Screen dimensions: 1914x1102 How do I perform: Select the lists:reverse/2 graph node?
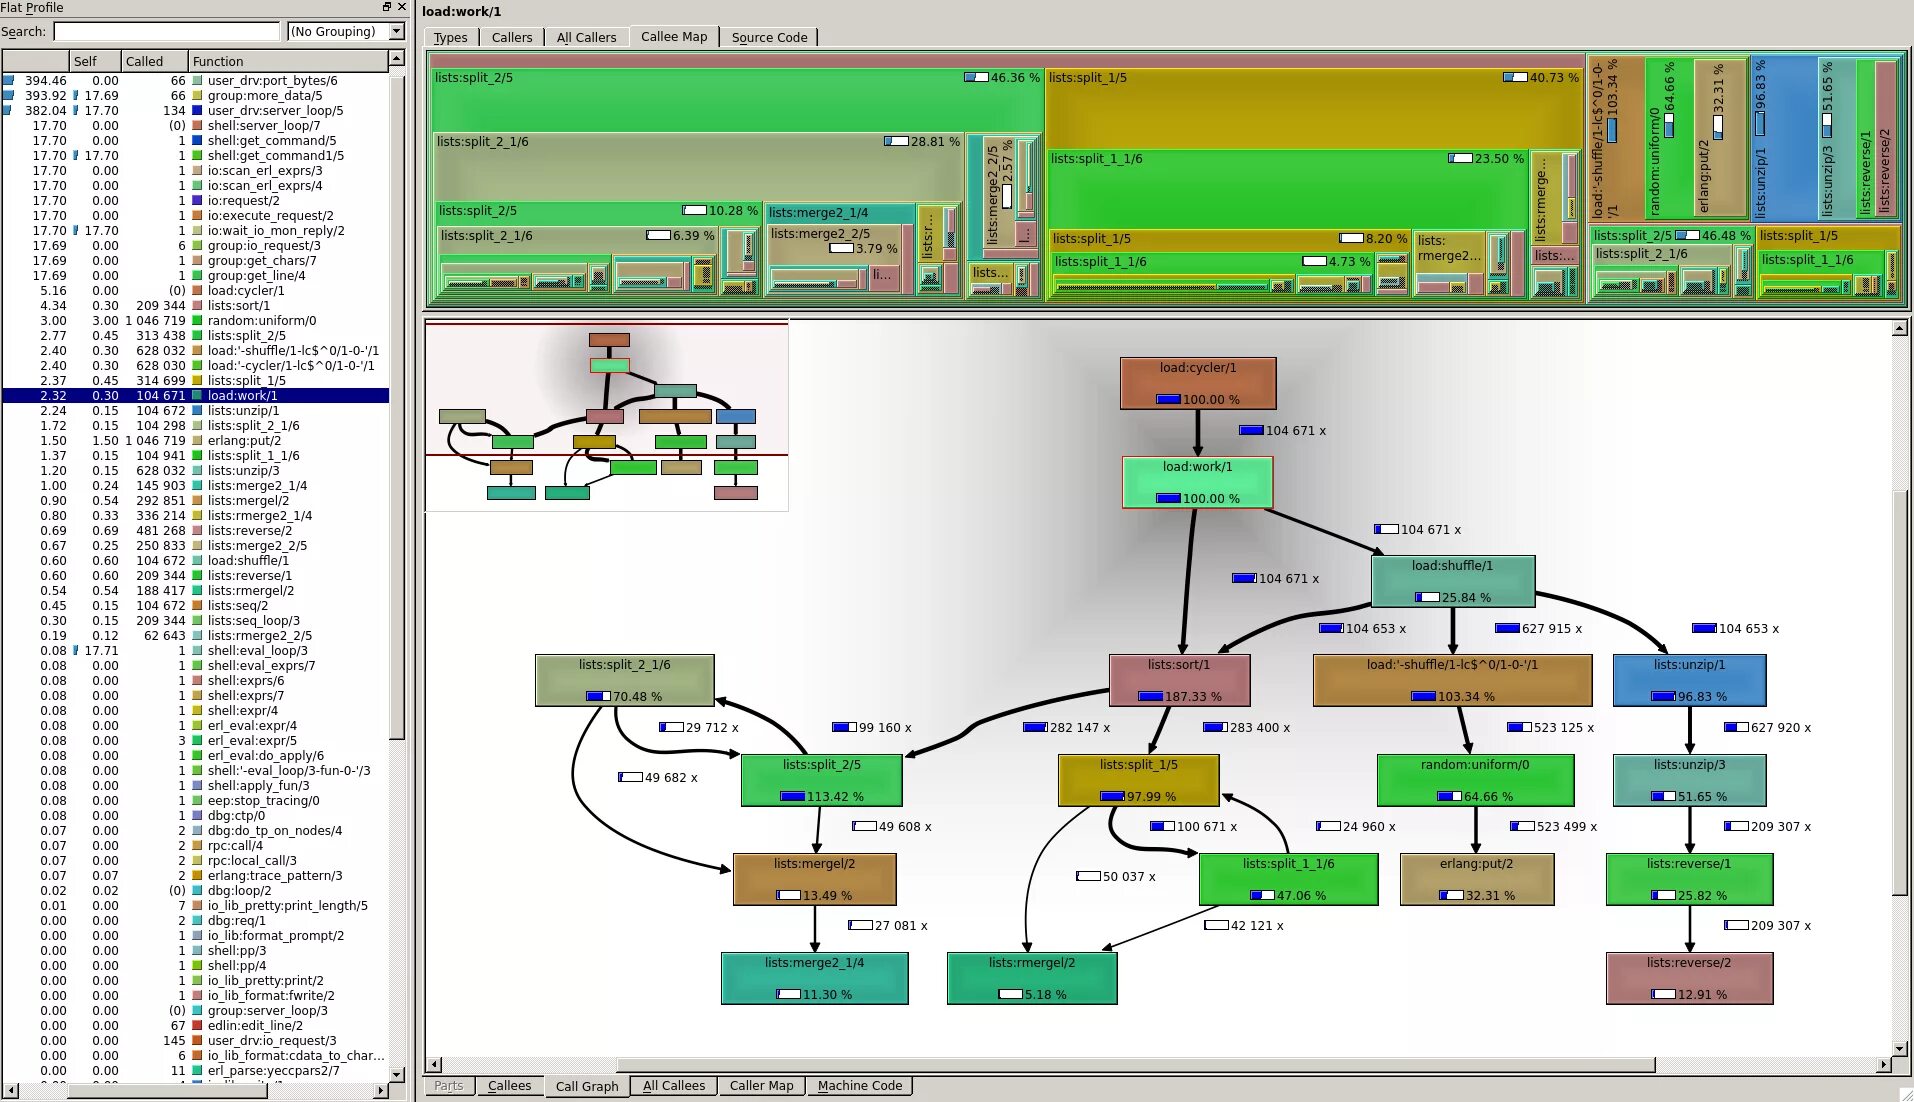click(x=1689, y=978)
